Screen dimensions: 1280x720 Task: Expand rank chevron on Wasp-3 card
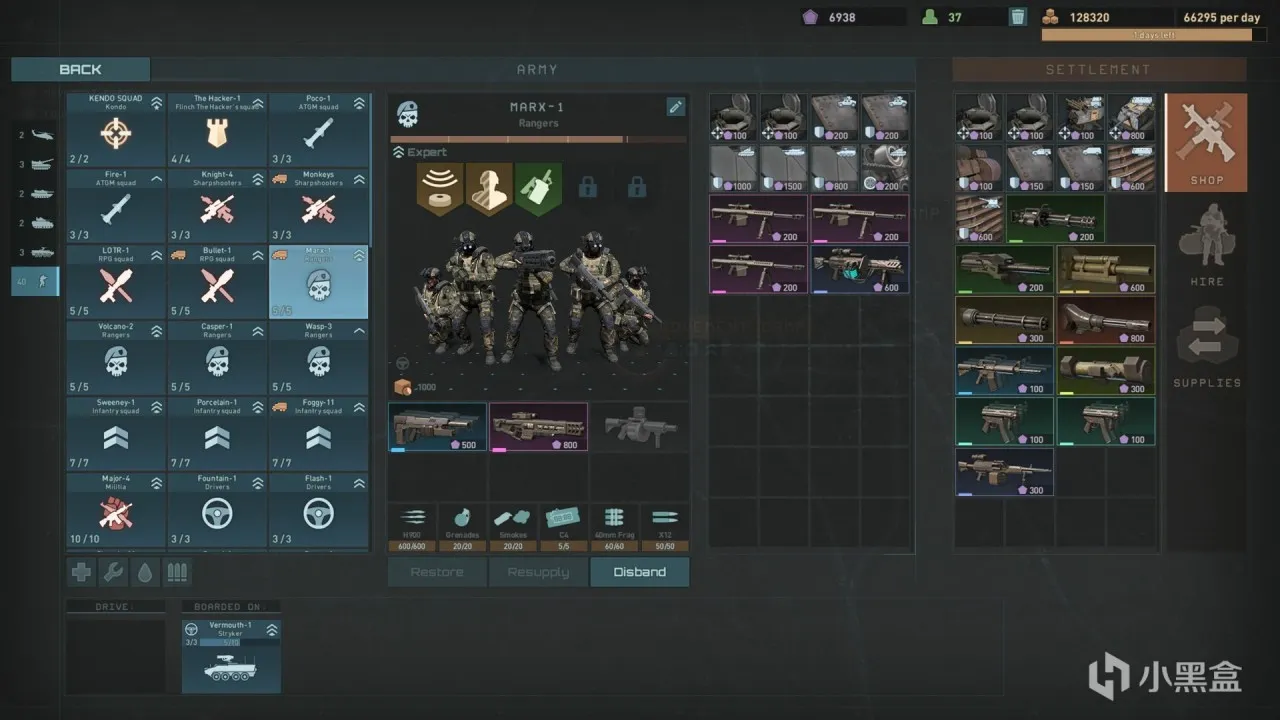[358, 331]
